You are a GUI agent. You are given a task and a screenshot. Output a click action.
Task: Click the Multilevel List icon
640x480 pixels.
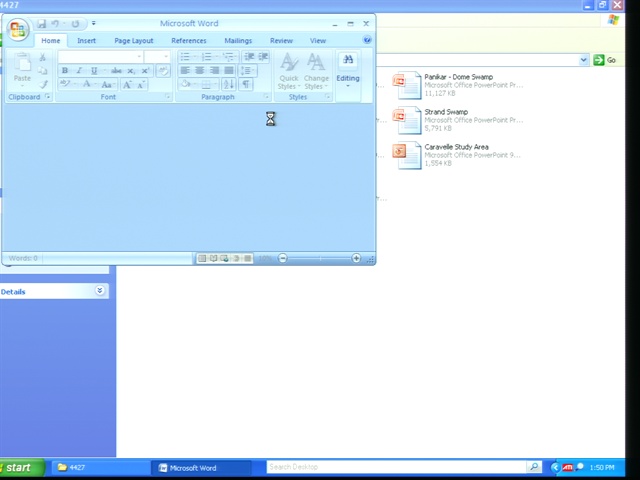pyautogui.click(x=228, y=57)
